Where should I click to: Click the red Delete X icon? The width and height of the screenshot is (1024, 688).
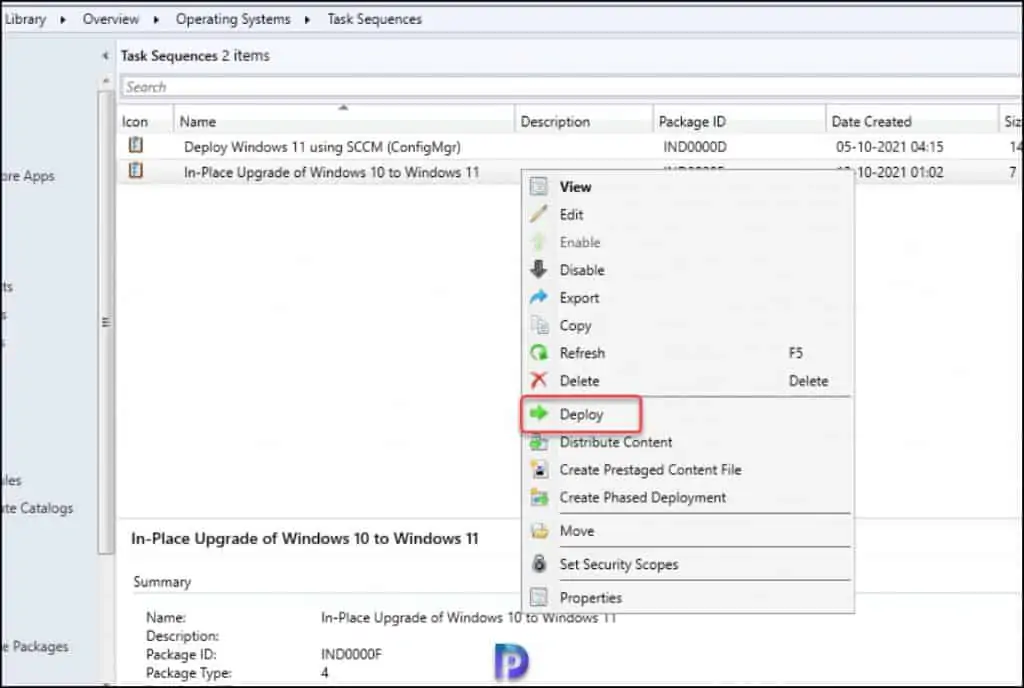coord(539,381)
